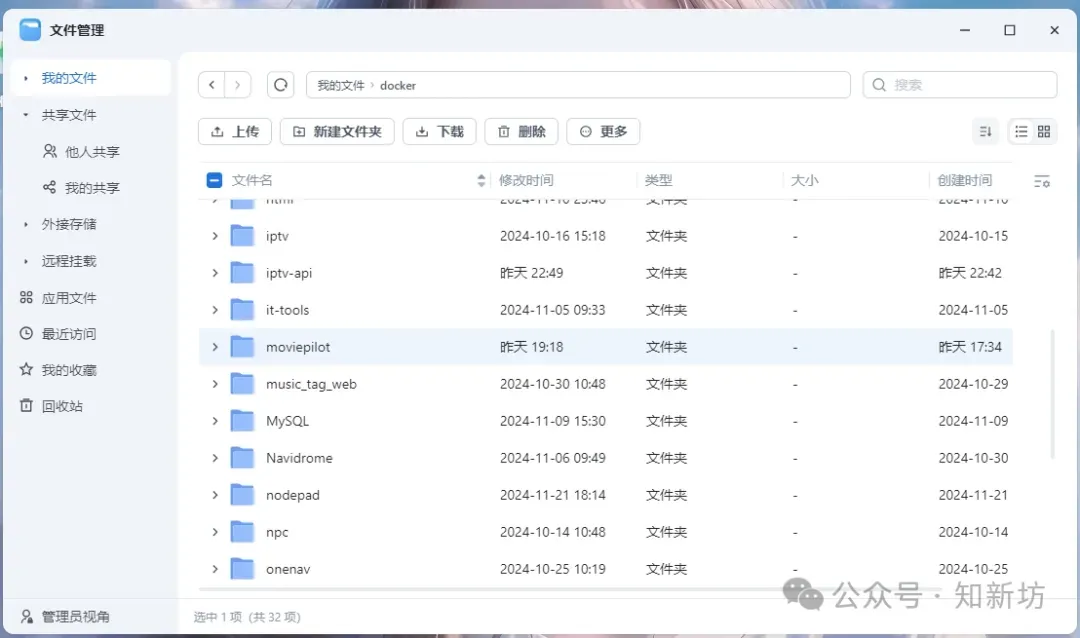Select the onenav folder name
Image resolution: width=1080 pixels, height=638 pixels.
click(288, 569)
